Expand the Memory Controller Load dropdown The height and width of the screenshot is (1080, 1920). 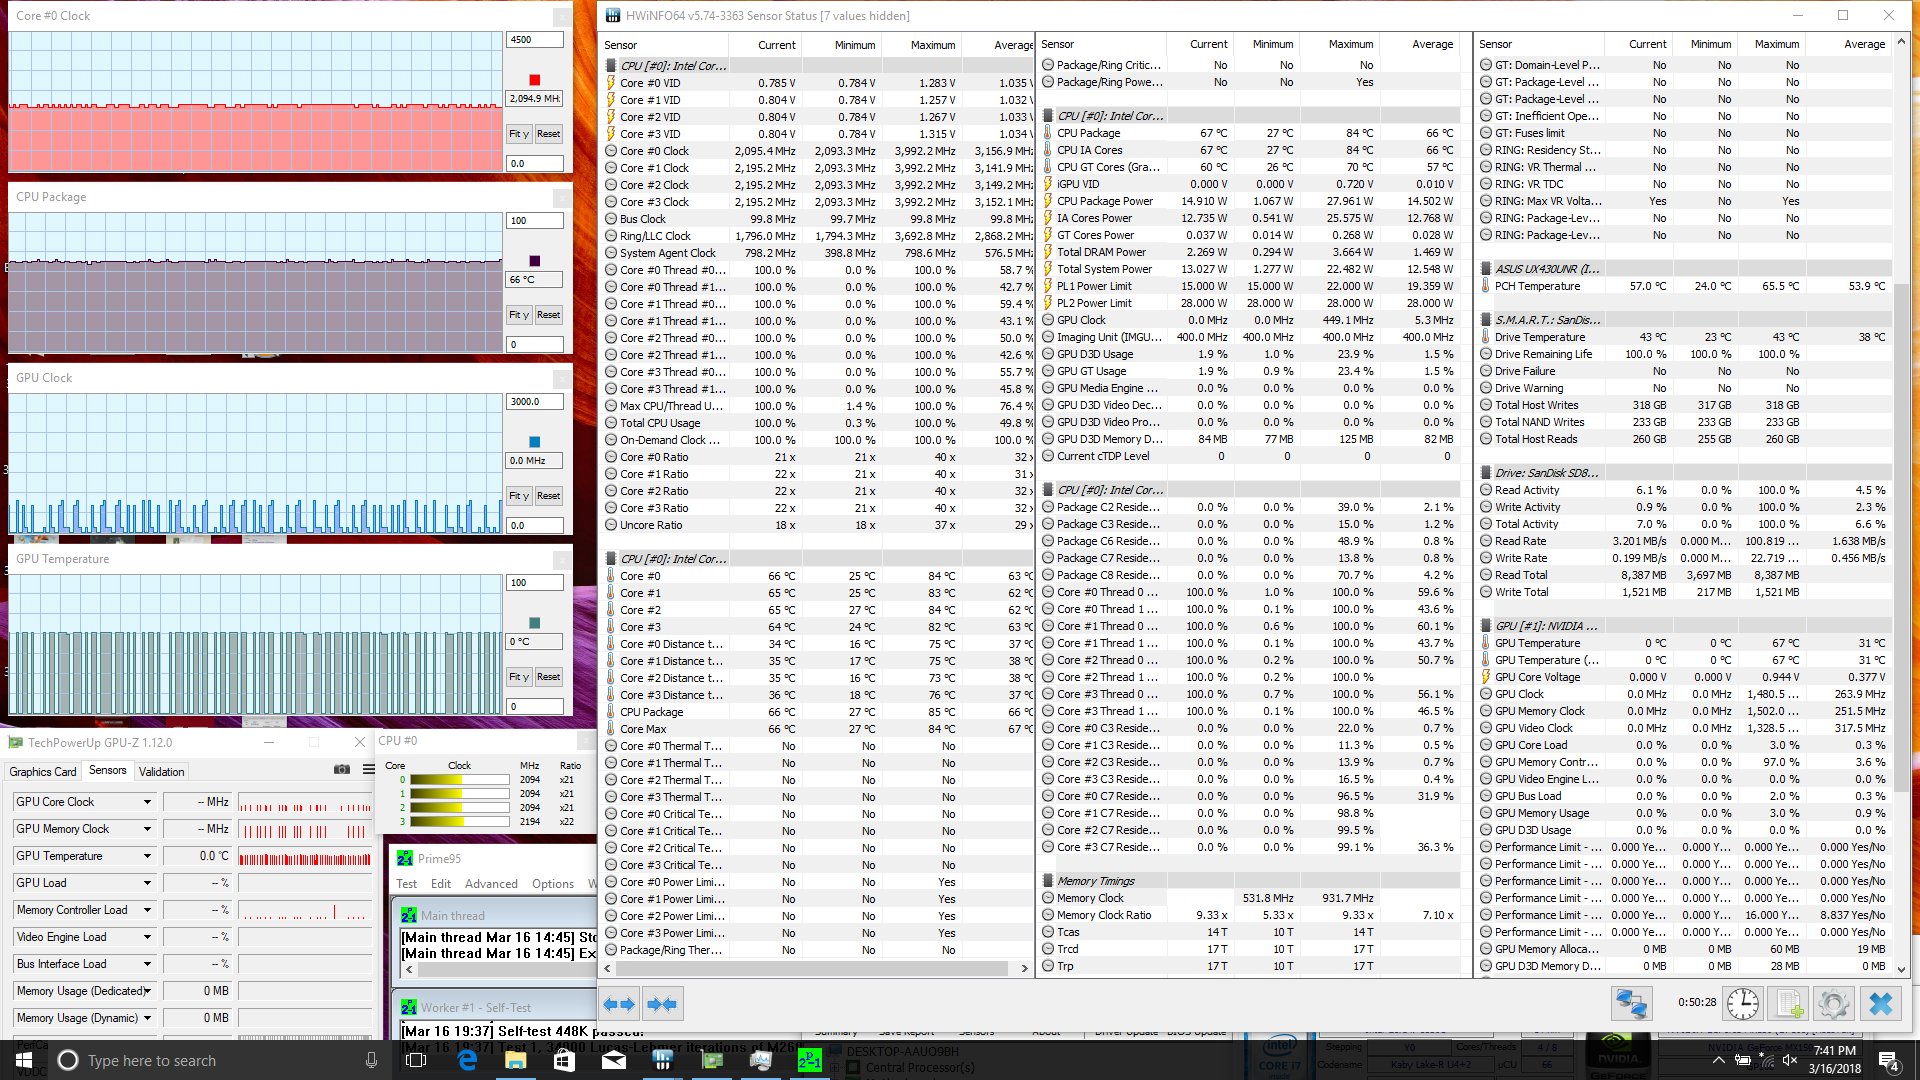click(x=147, y=910)
